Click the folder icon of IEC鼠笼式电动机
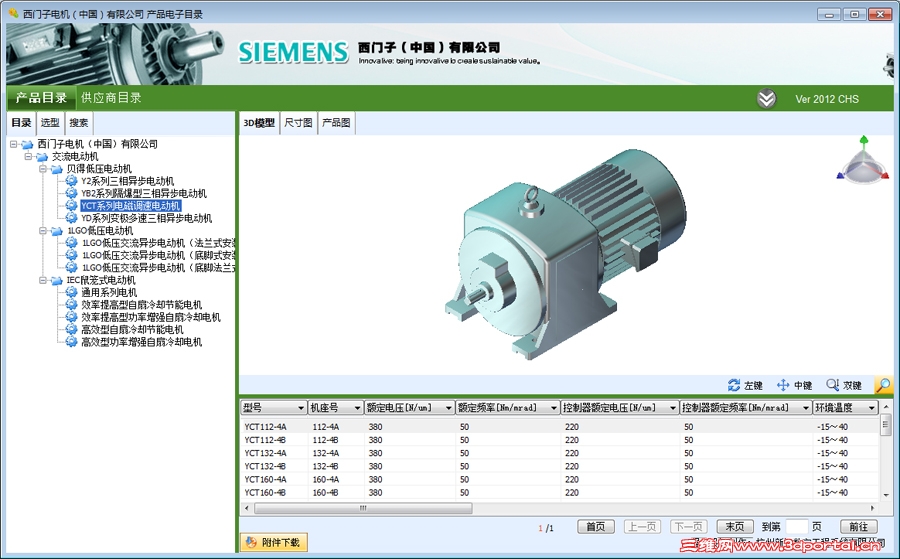 coord(56,280)
